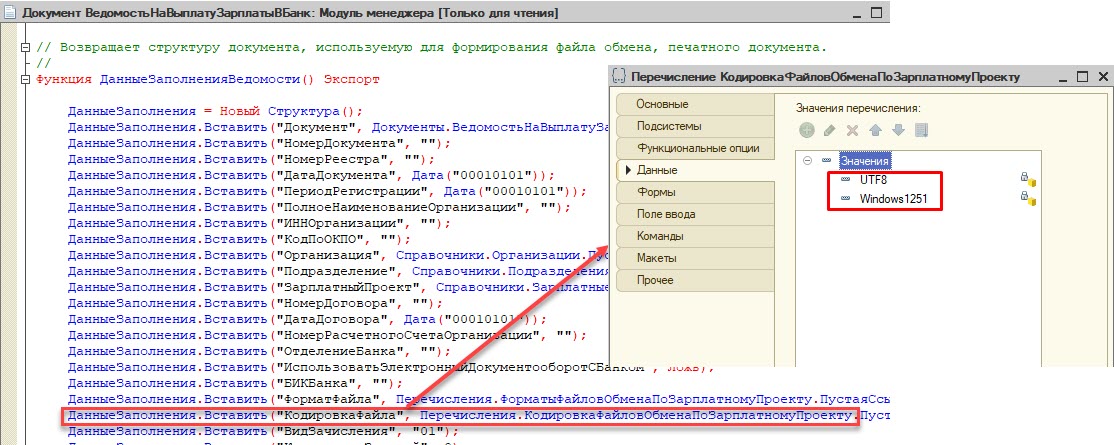1114x445 pixels.
Task: Collapse the comment block above the function
Action: [x=26, y=48]
